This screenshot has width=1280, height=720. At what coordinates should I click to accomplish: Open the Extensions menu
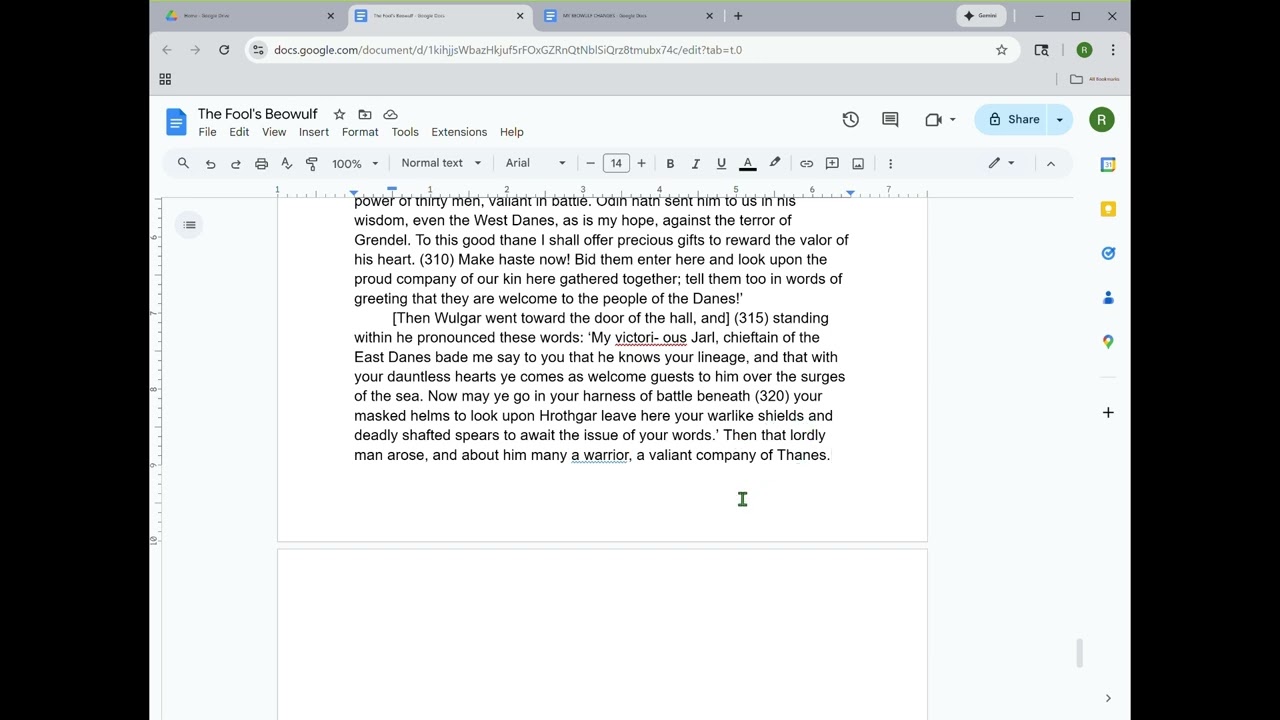click(x=459, y=132)
